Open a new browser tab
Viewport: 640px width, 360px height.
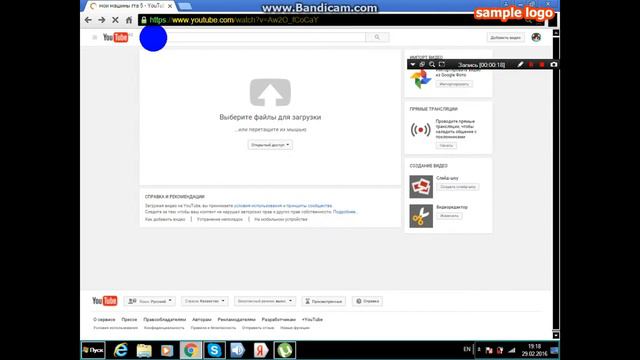point(185,6)
